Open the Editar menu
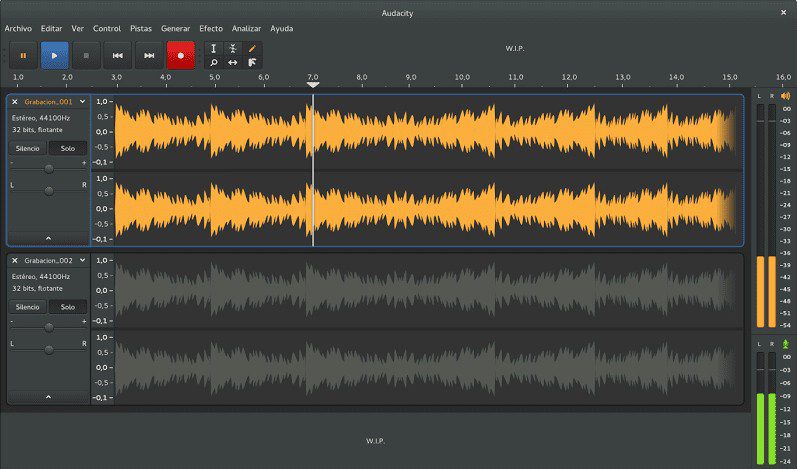Screen dimensions: 797x469 [x=51, y=28]
